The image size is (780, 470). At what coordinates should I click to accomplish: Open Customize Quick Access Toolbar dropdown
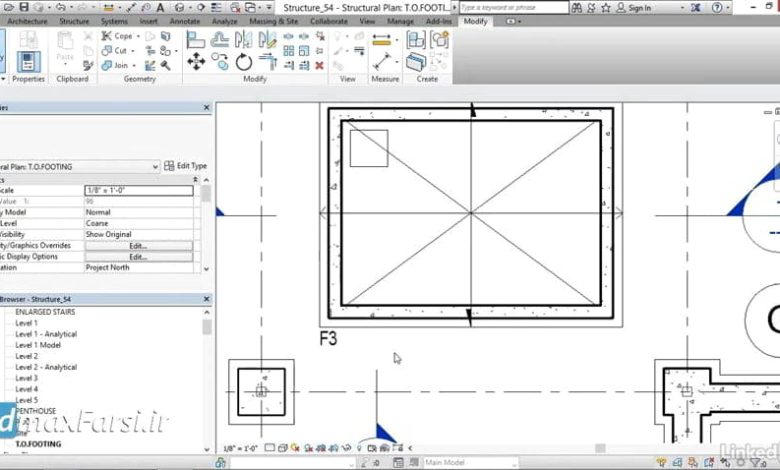[x=269, y=7]
